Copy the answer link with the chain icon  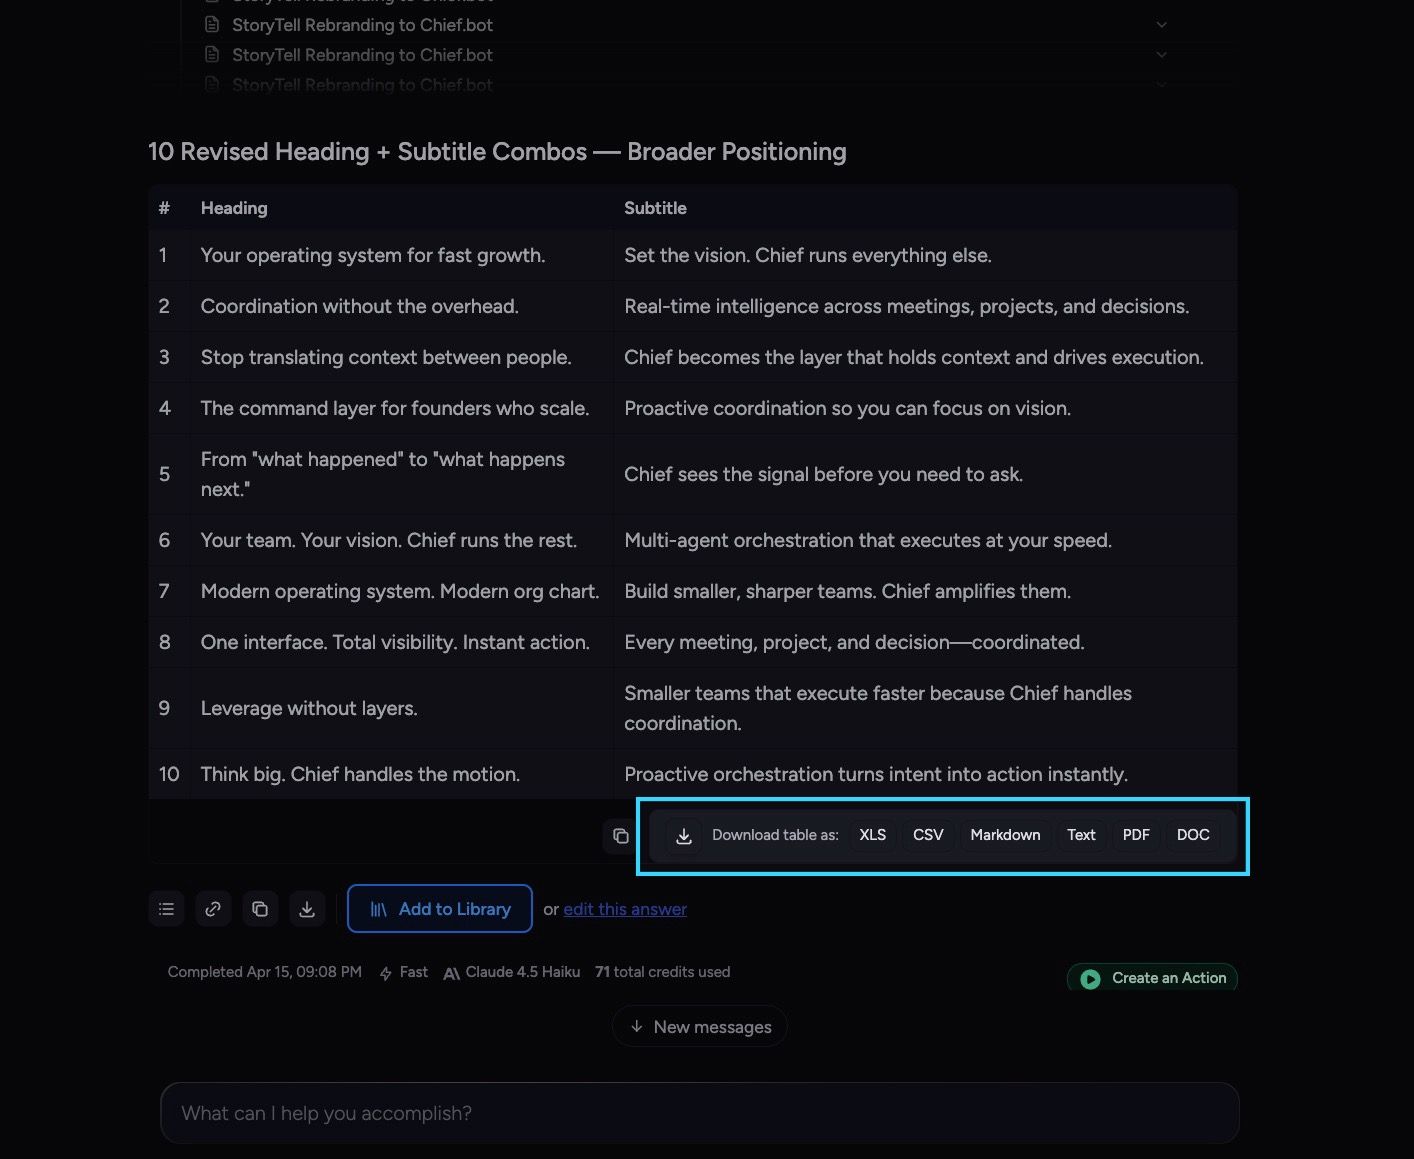coord(213,909)
